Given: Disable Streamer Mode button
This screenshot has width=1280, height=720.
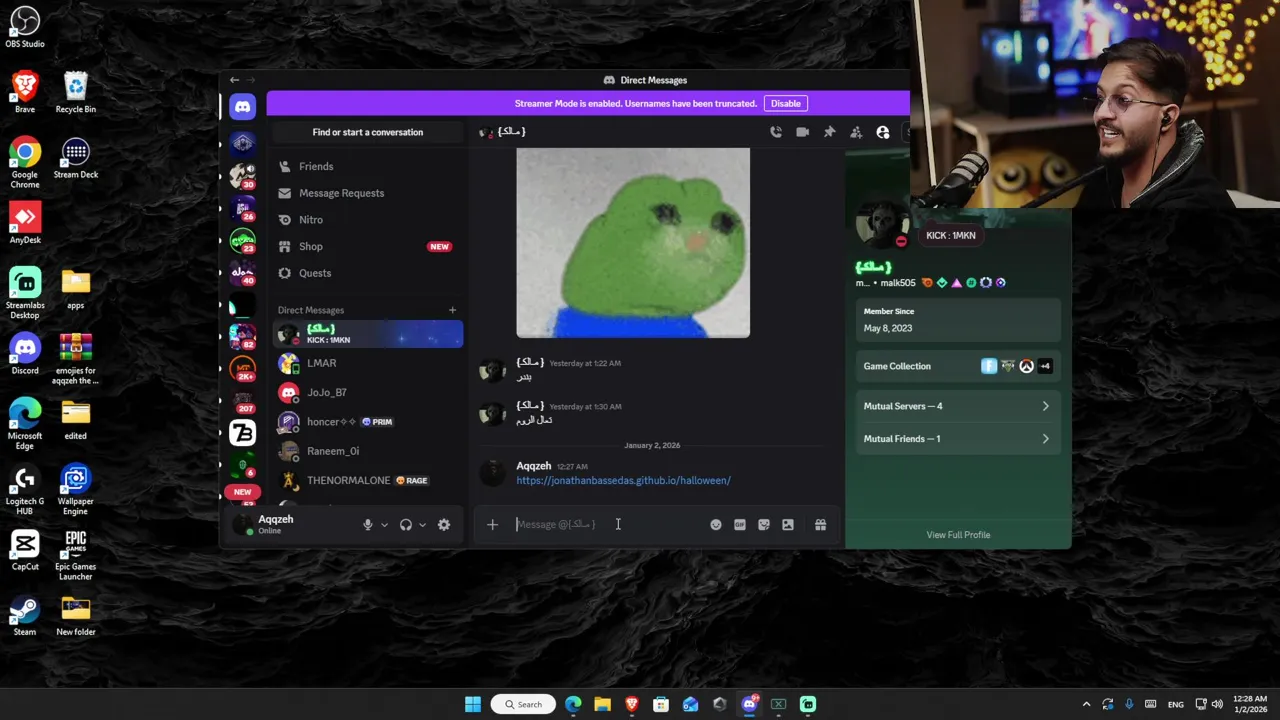Looking at the screenshot, I should 786,103.
